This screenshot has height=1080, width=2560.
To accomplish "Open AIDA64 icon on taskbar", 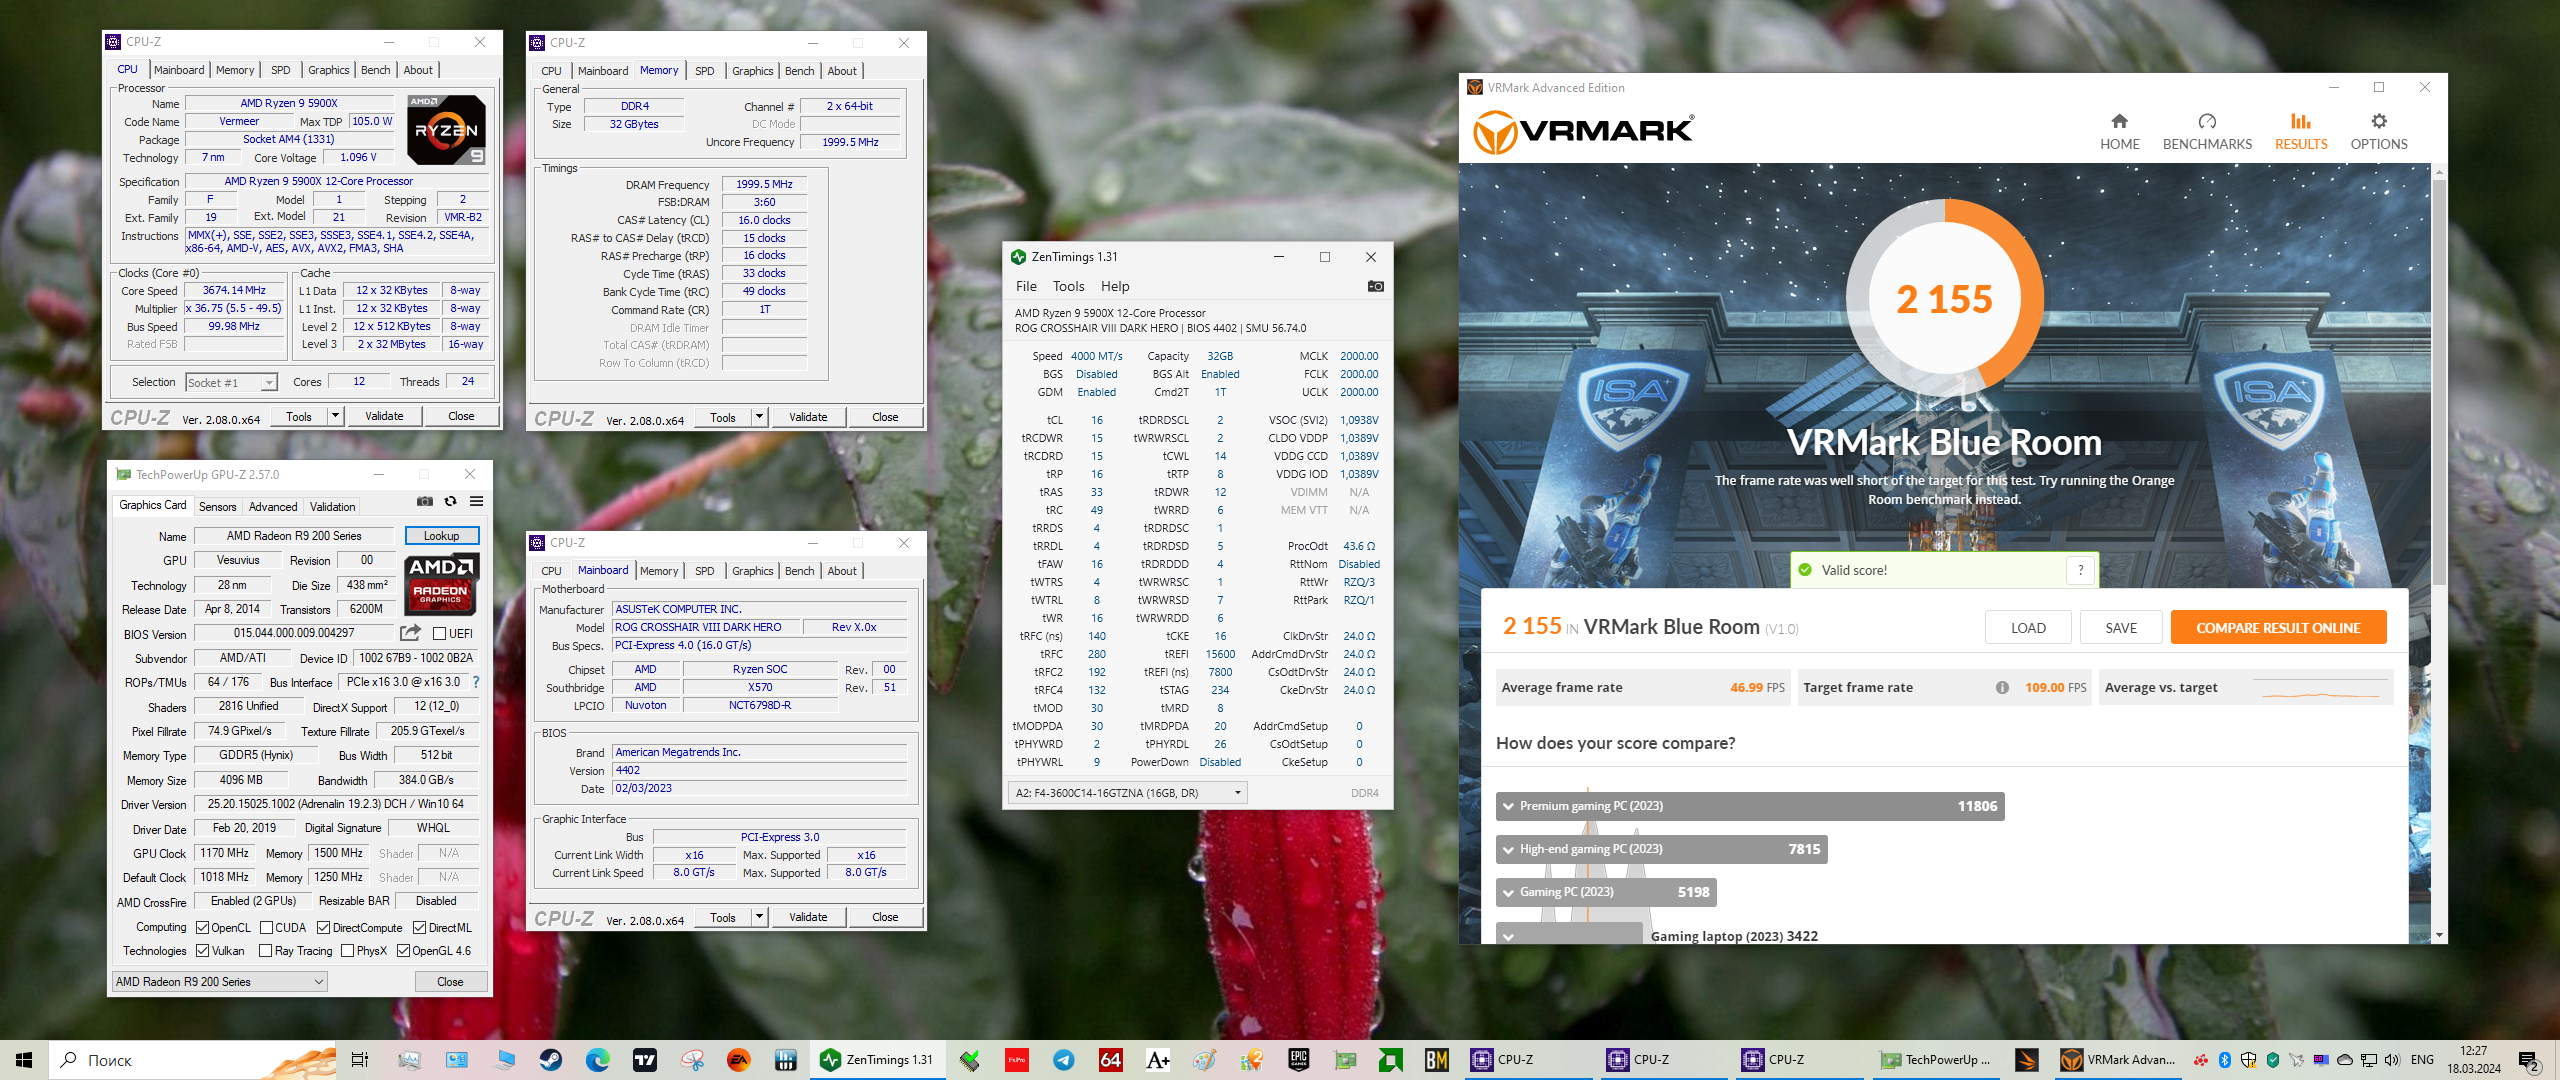I will [x=1110, y=1060].
